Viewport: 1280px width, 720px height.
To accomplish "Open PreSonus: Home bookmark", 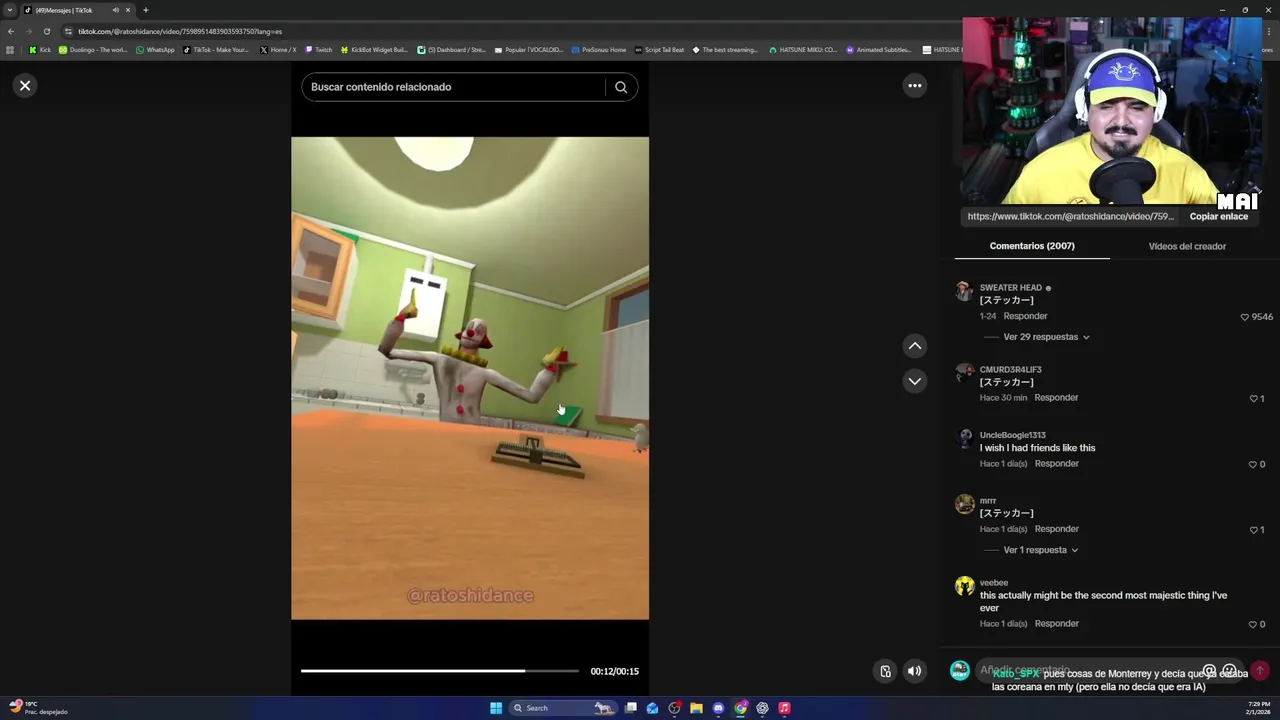I will (599, 50).
